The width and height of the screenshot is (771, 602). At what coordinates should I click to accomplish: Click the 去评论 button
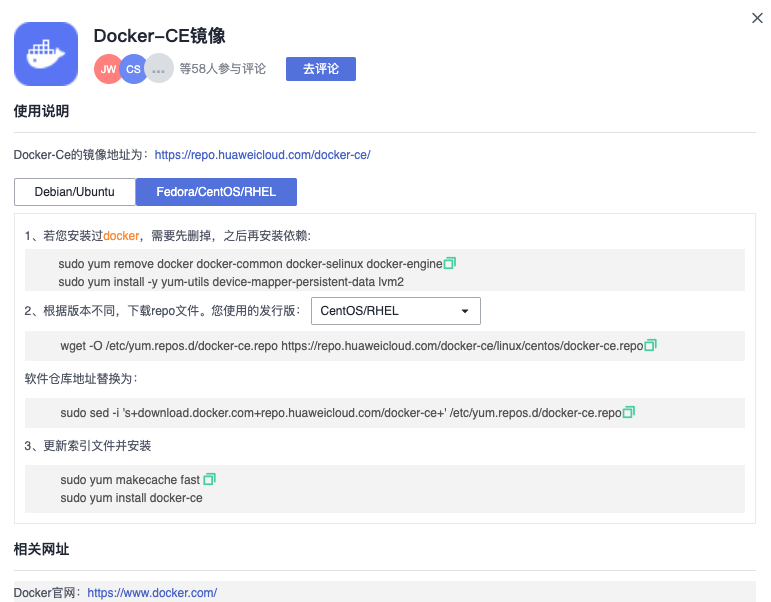321,69
